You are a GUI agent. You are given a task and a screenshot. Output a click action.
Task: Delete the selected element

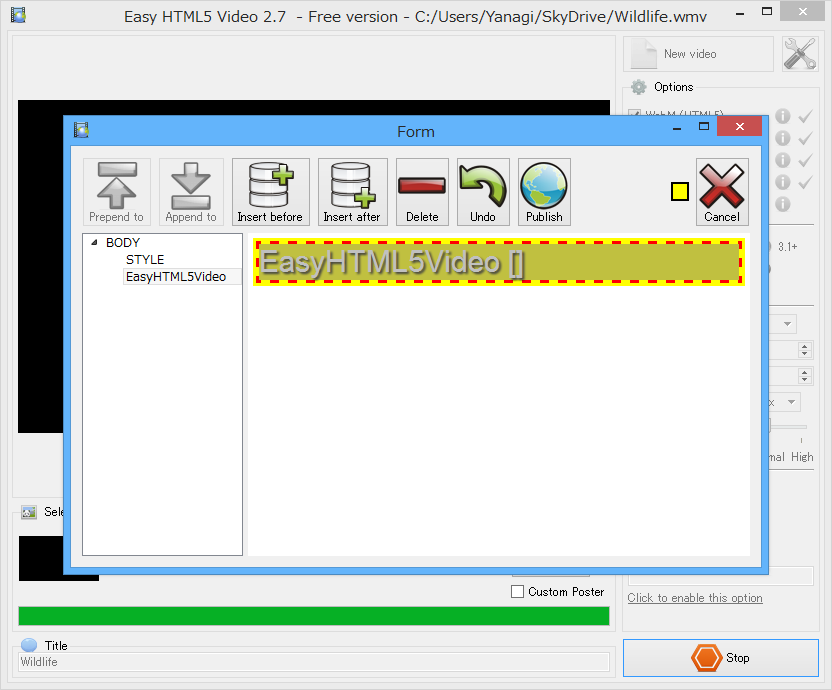(422, 192)
